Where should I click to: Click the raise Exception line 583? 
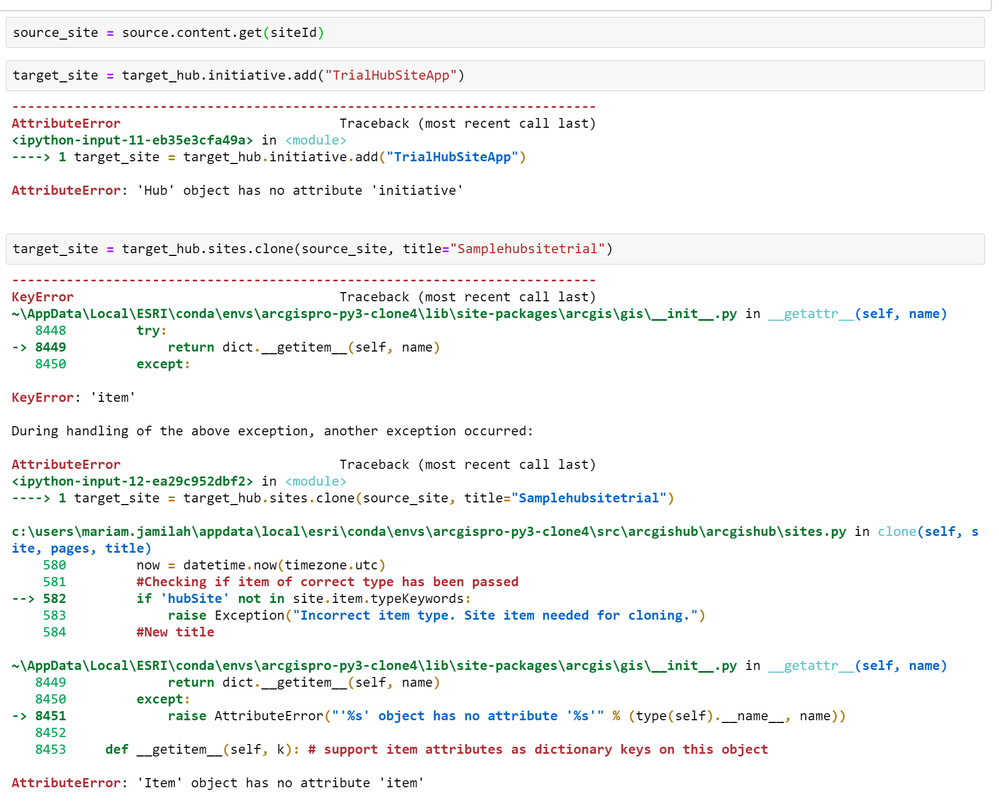coord(436,615)
